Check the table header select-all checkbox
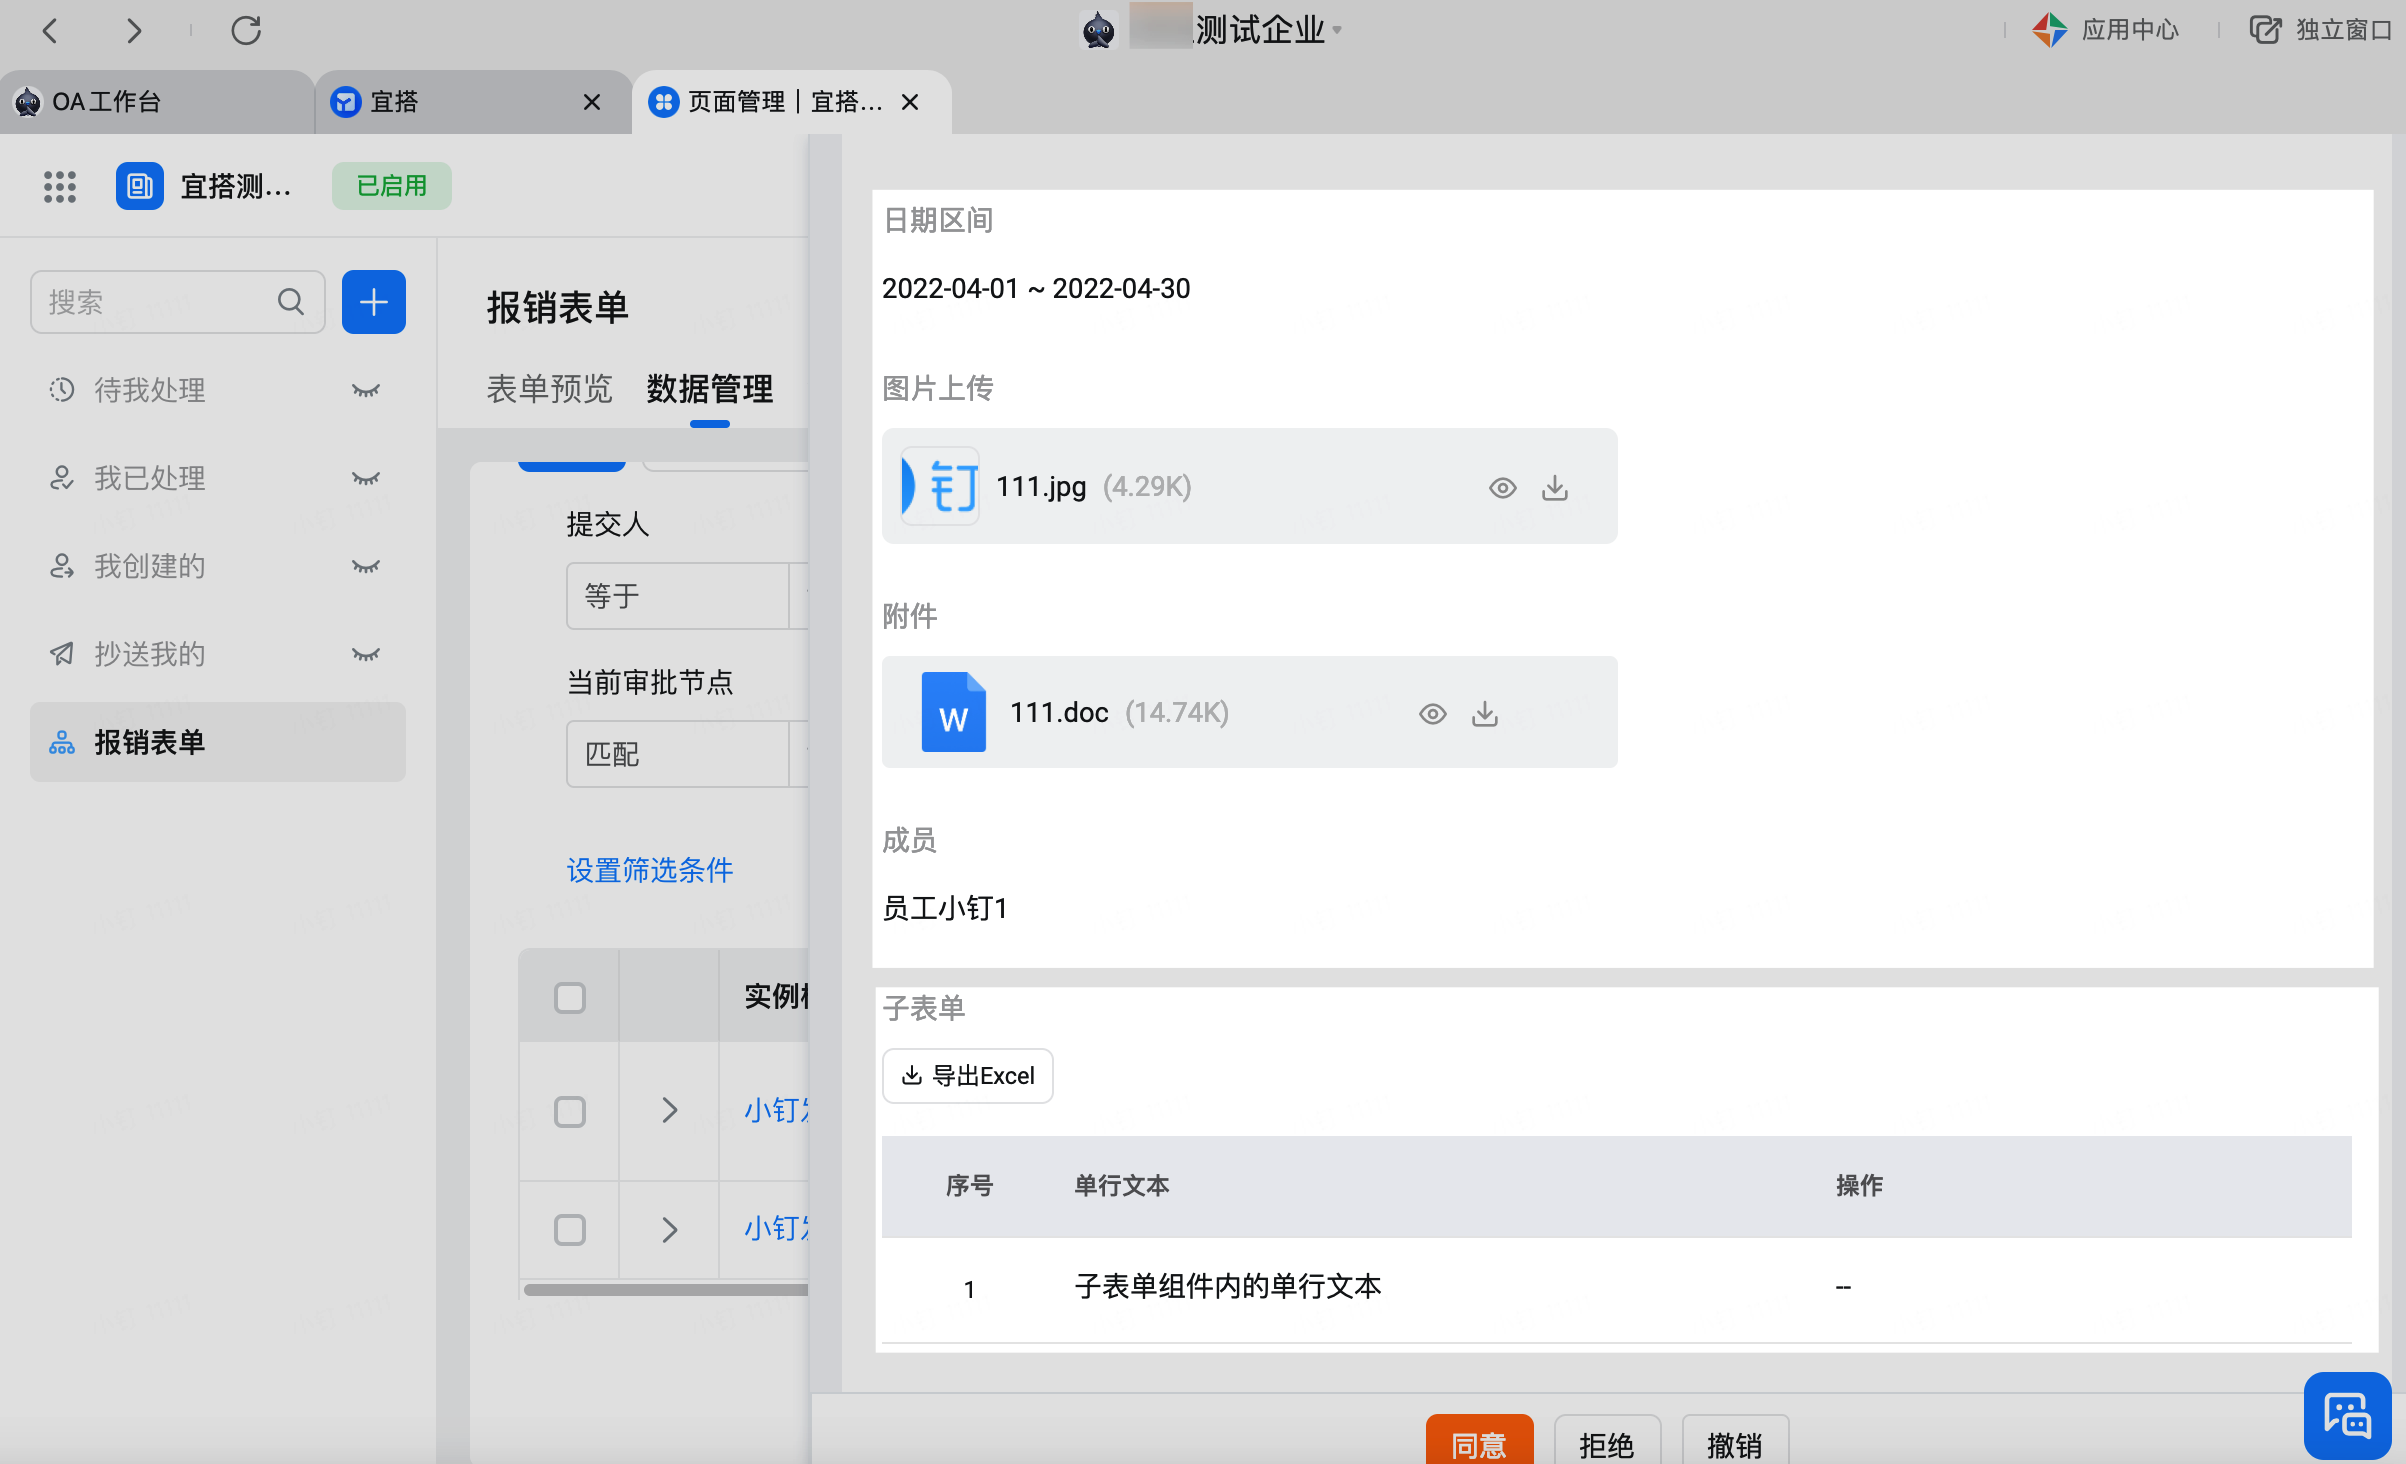 [x=570, y=997]
